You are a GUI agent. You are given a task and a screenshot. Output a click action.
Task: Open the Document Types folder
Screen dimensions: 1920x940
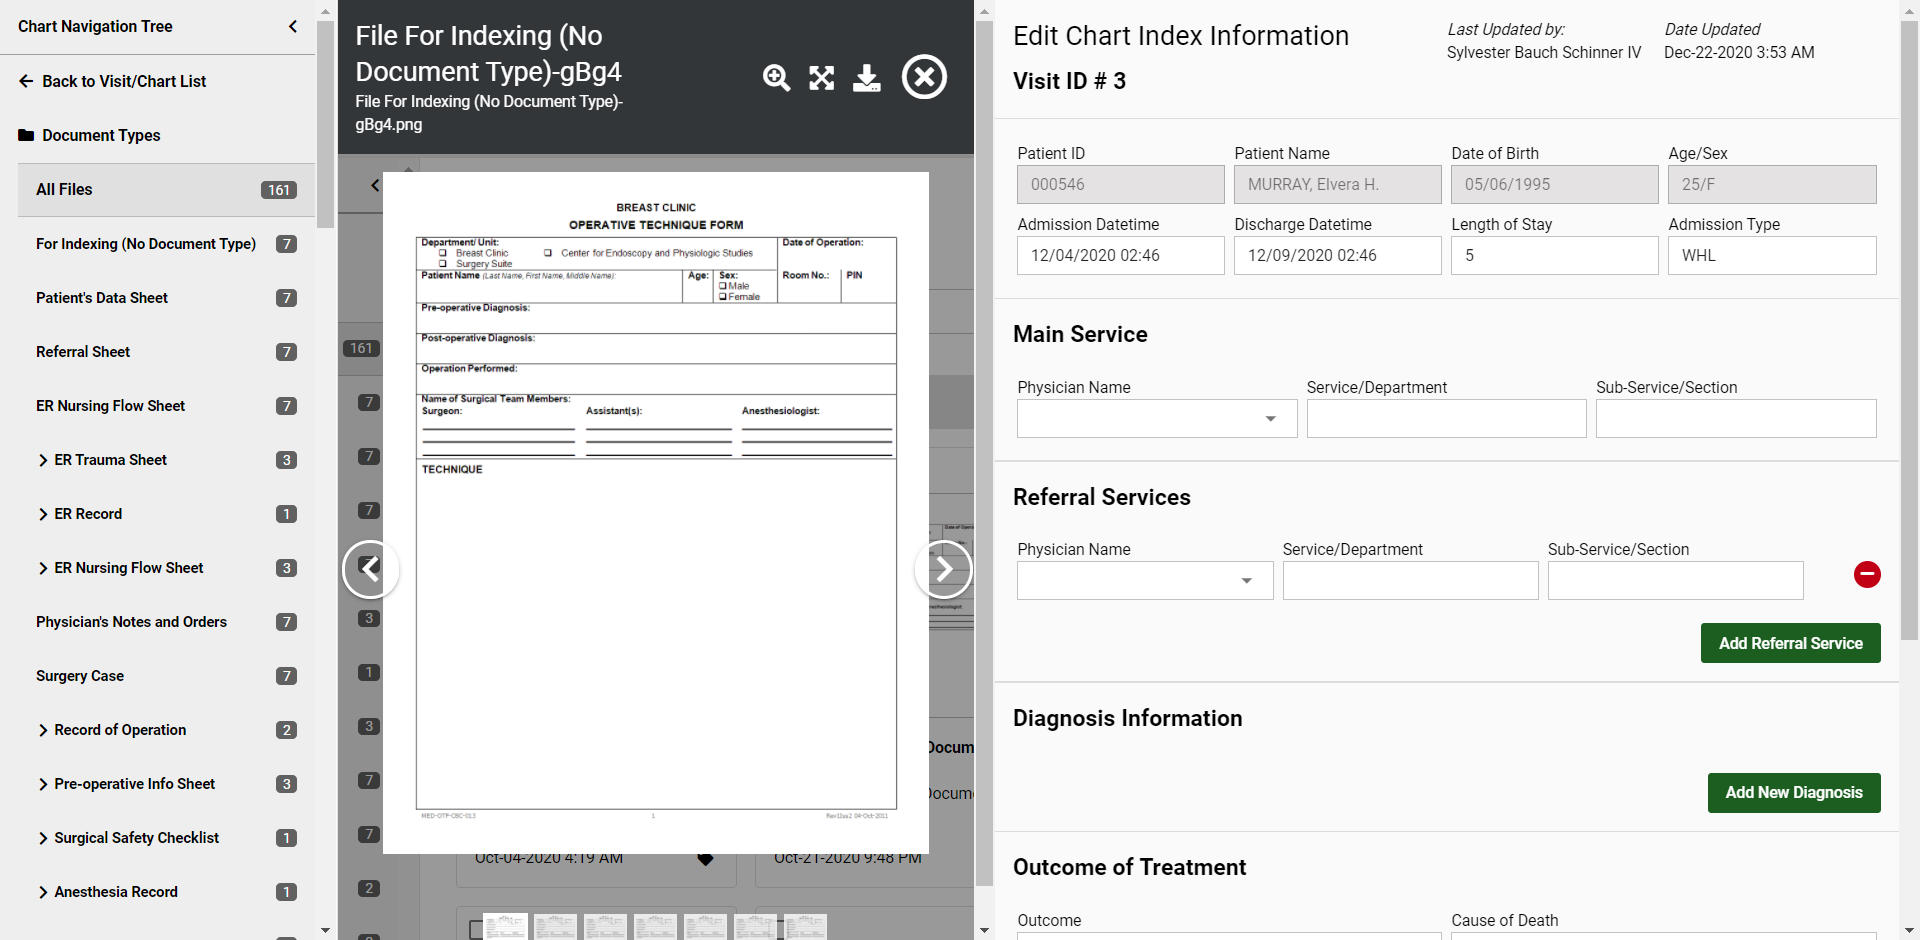tap(89, 135)
